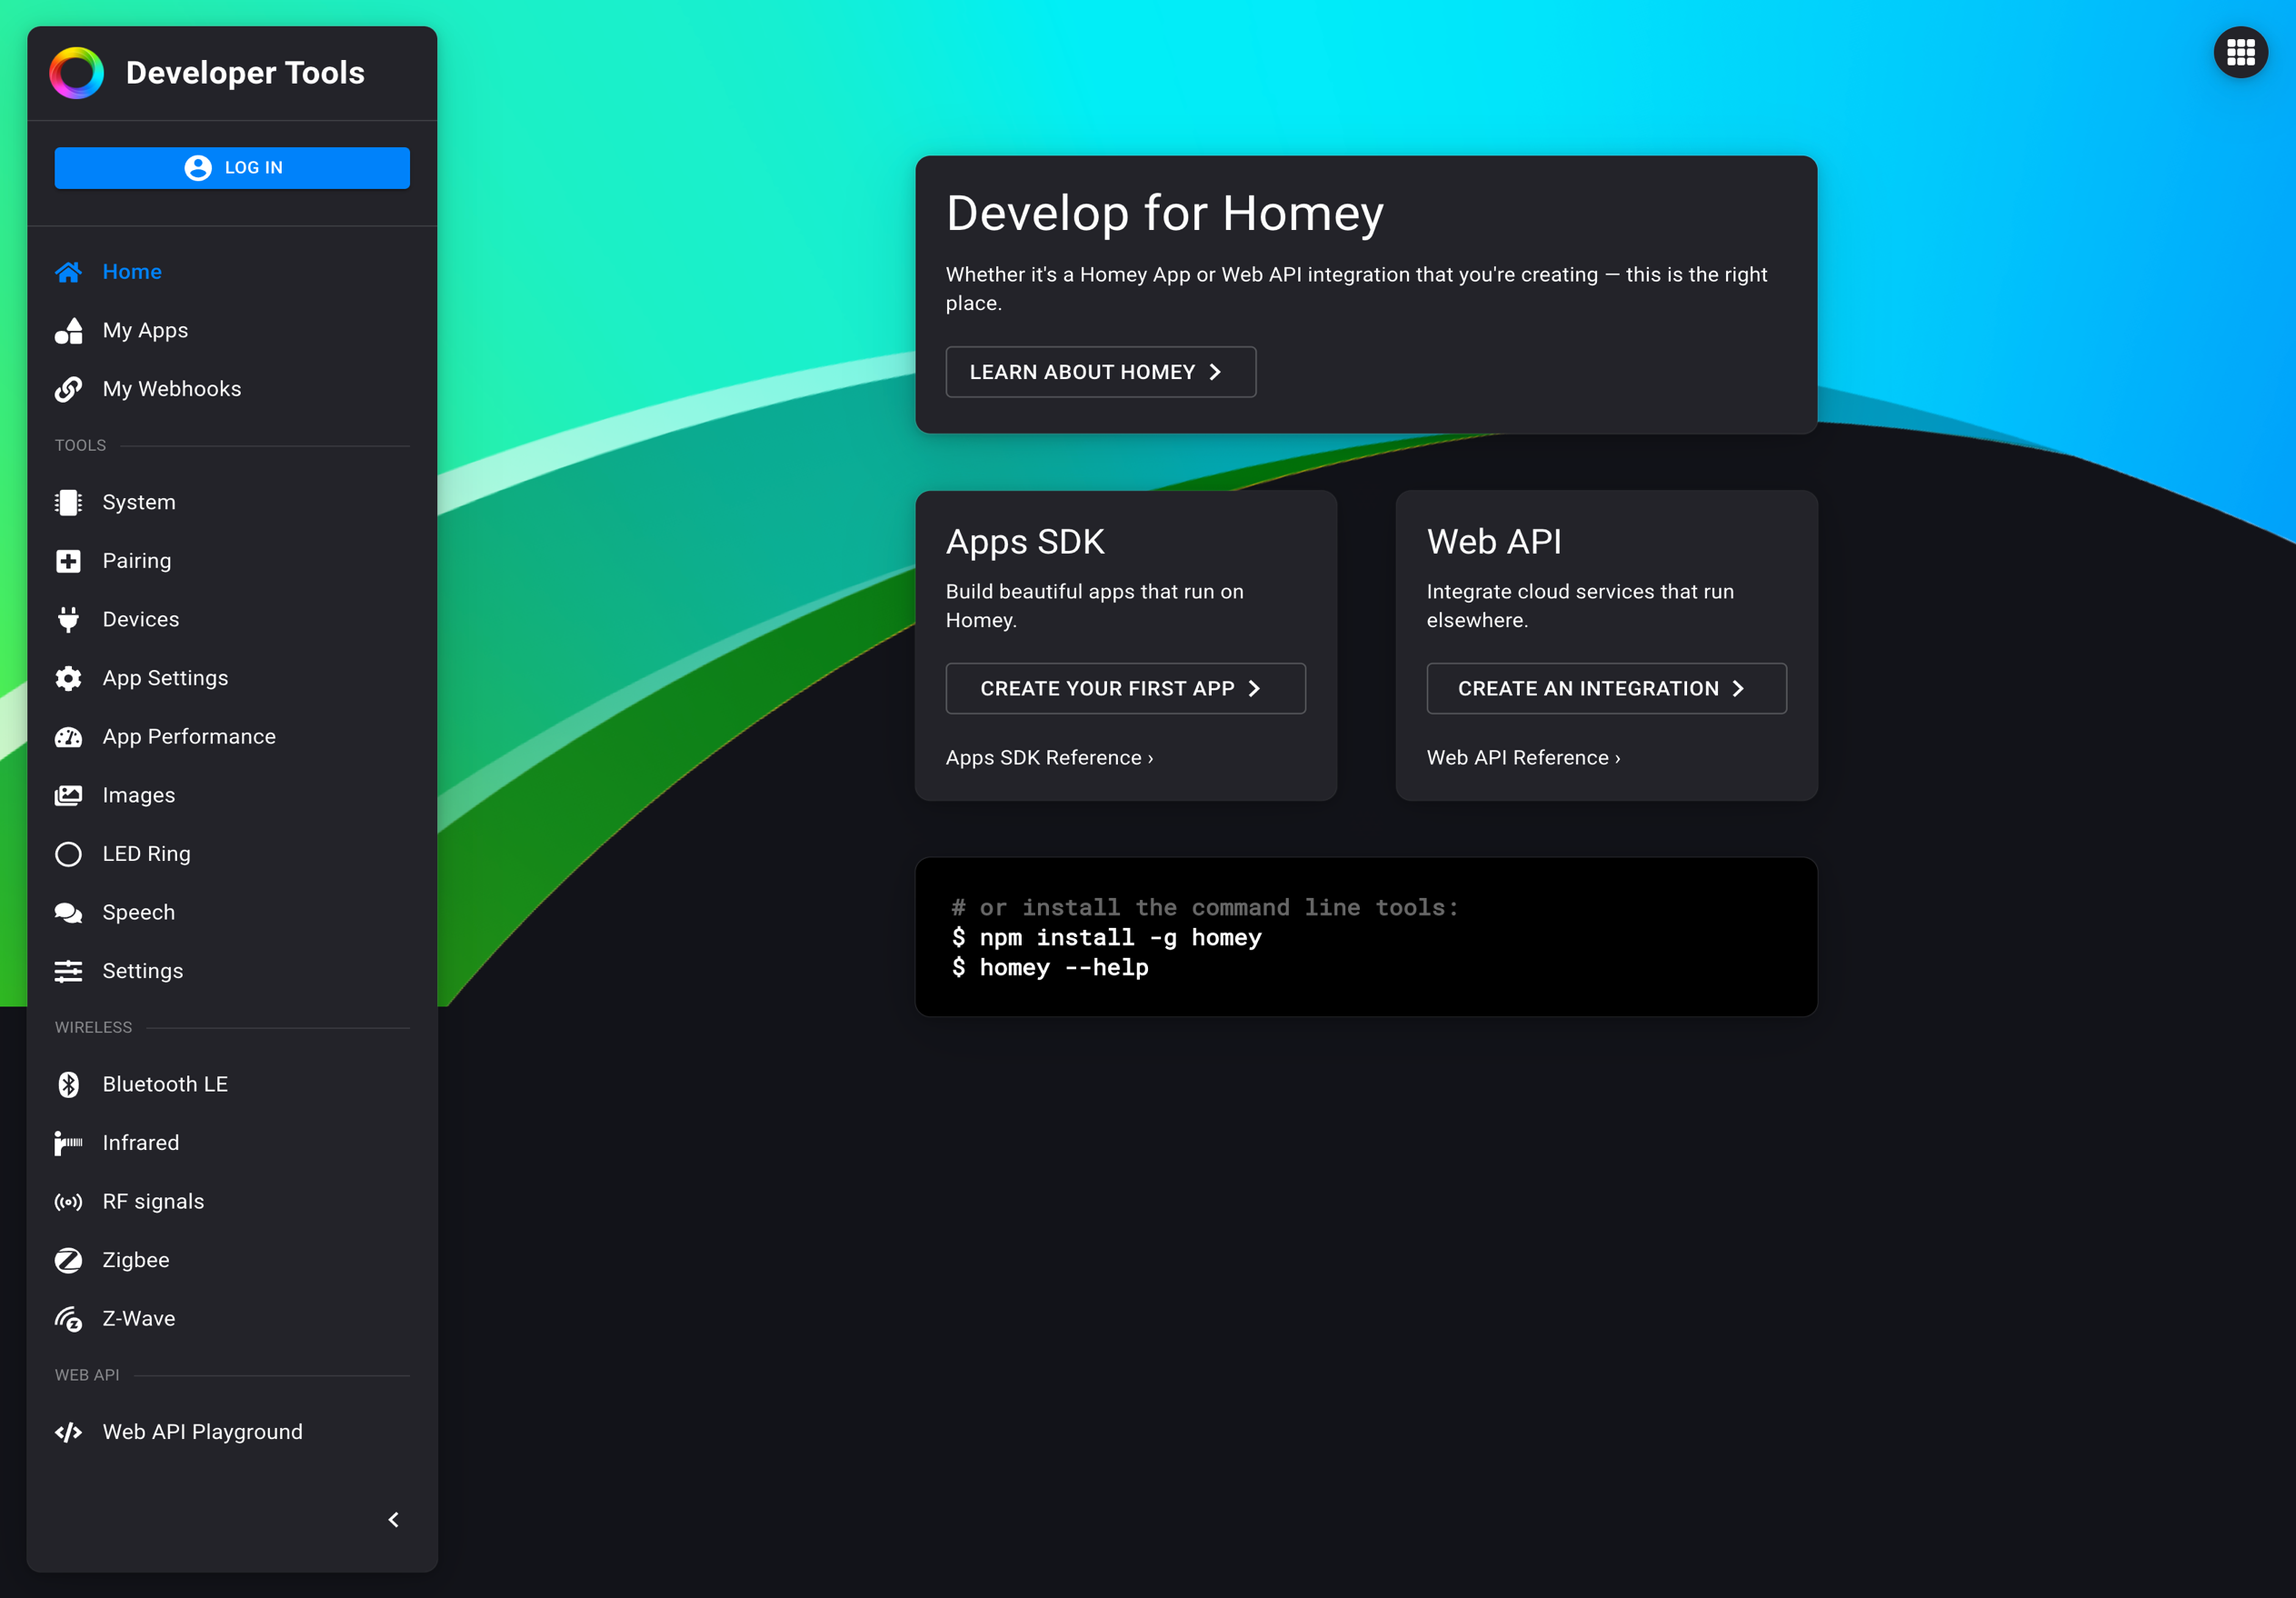Click the Developer Tools title

point(245,73)
